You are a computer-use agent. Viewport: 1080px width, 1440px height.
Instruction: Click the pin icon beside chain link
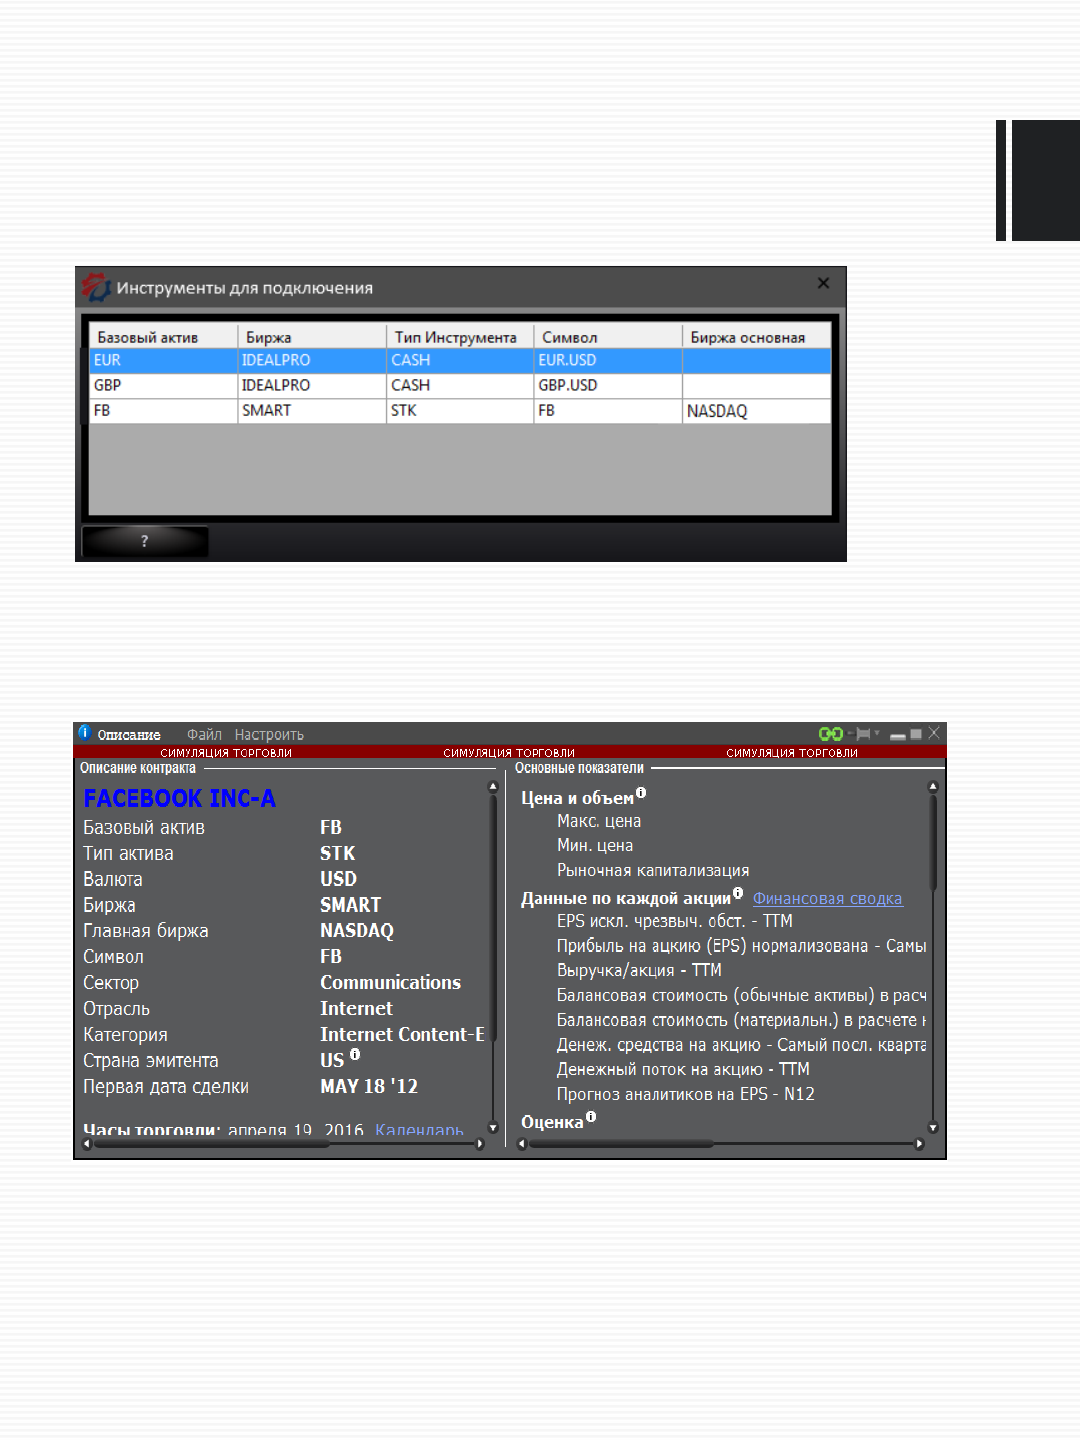click(x=861, y=734)
